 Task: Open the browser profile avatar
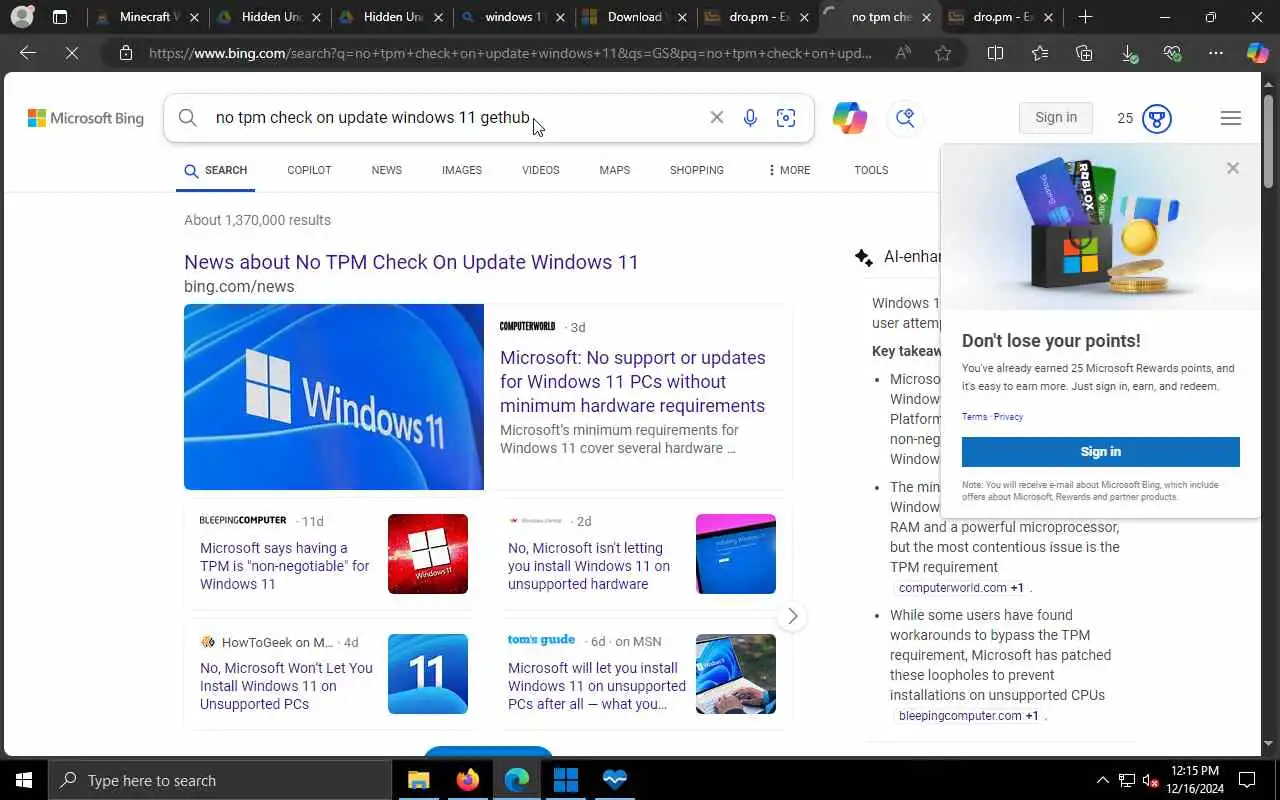[x=22, y=17]
